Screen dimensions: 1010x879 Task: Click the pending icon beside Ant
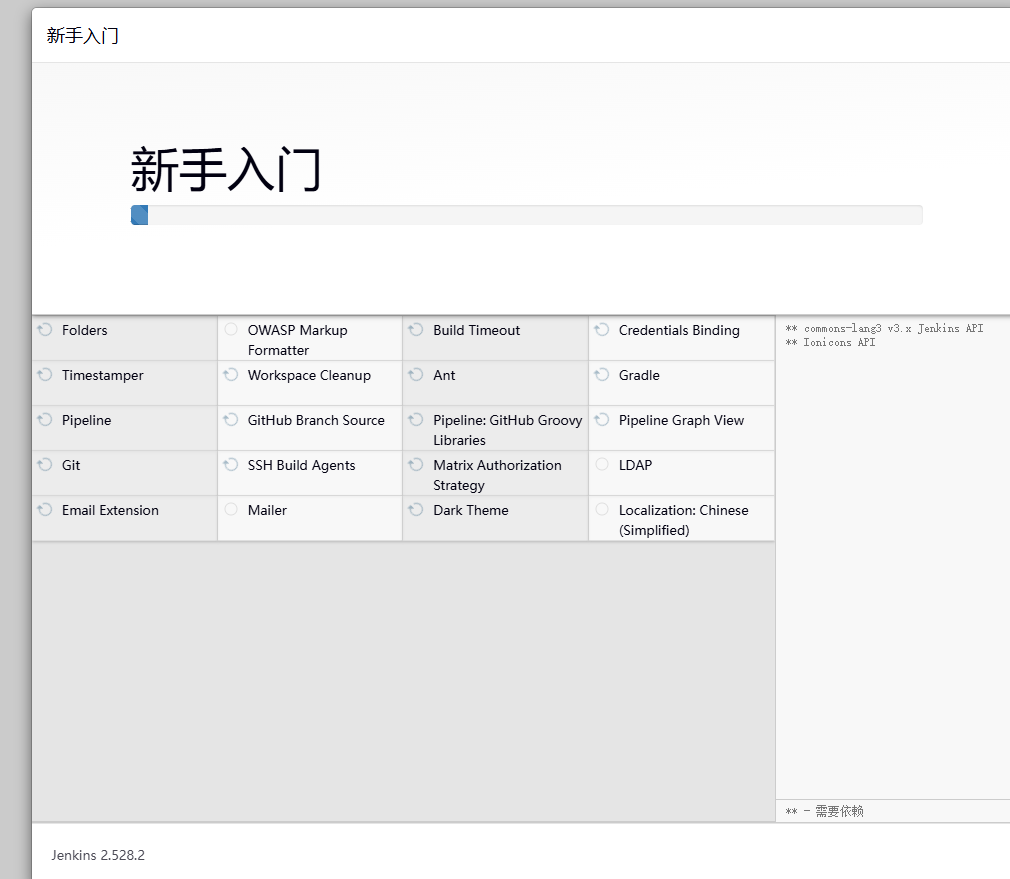pos(416,375)
